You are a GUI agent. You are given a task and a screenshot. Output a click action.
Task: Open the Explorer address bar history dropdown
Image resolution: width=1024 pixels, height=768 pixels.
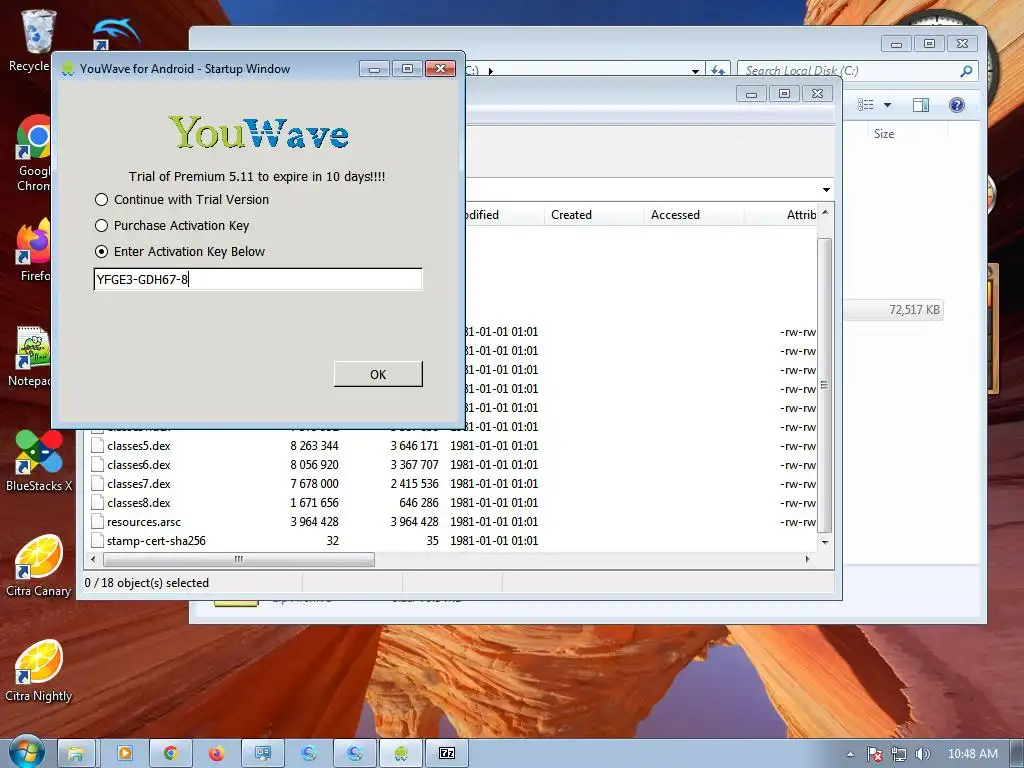tap(696, 71)
